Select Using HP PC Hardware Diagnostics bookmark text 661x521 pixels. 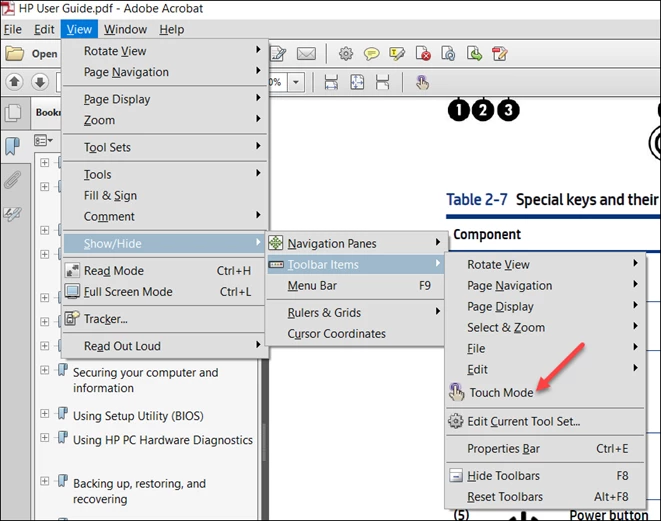(163, 440)
